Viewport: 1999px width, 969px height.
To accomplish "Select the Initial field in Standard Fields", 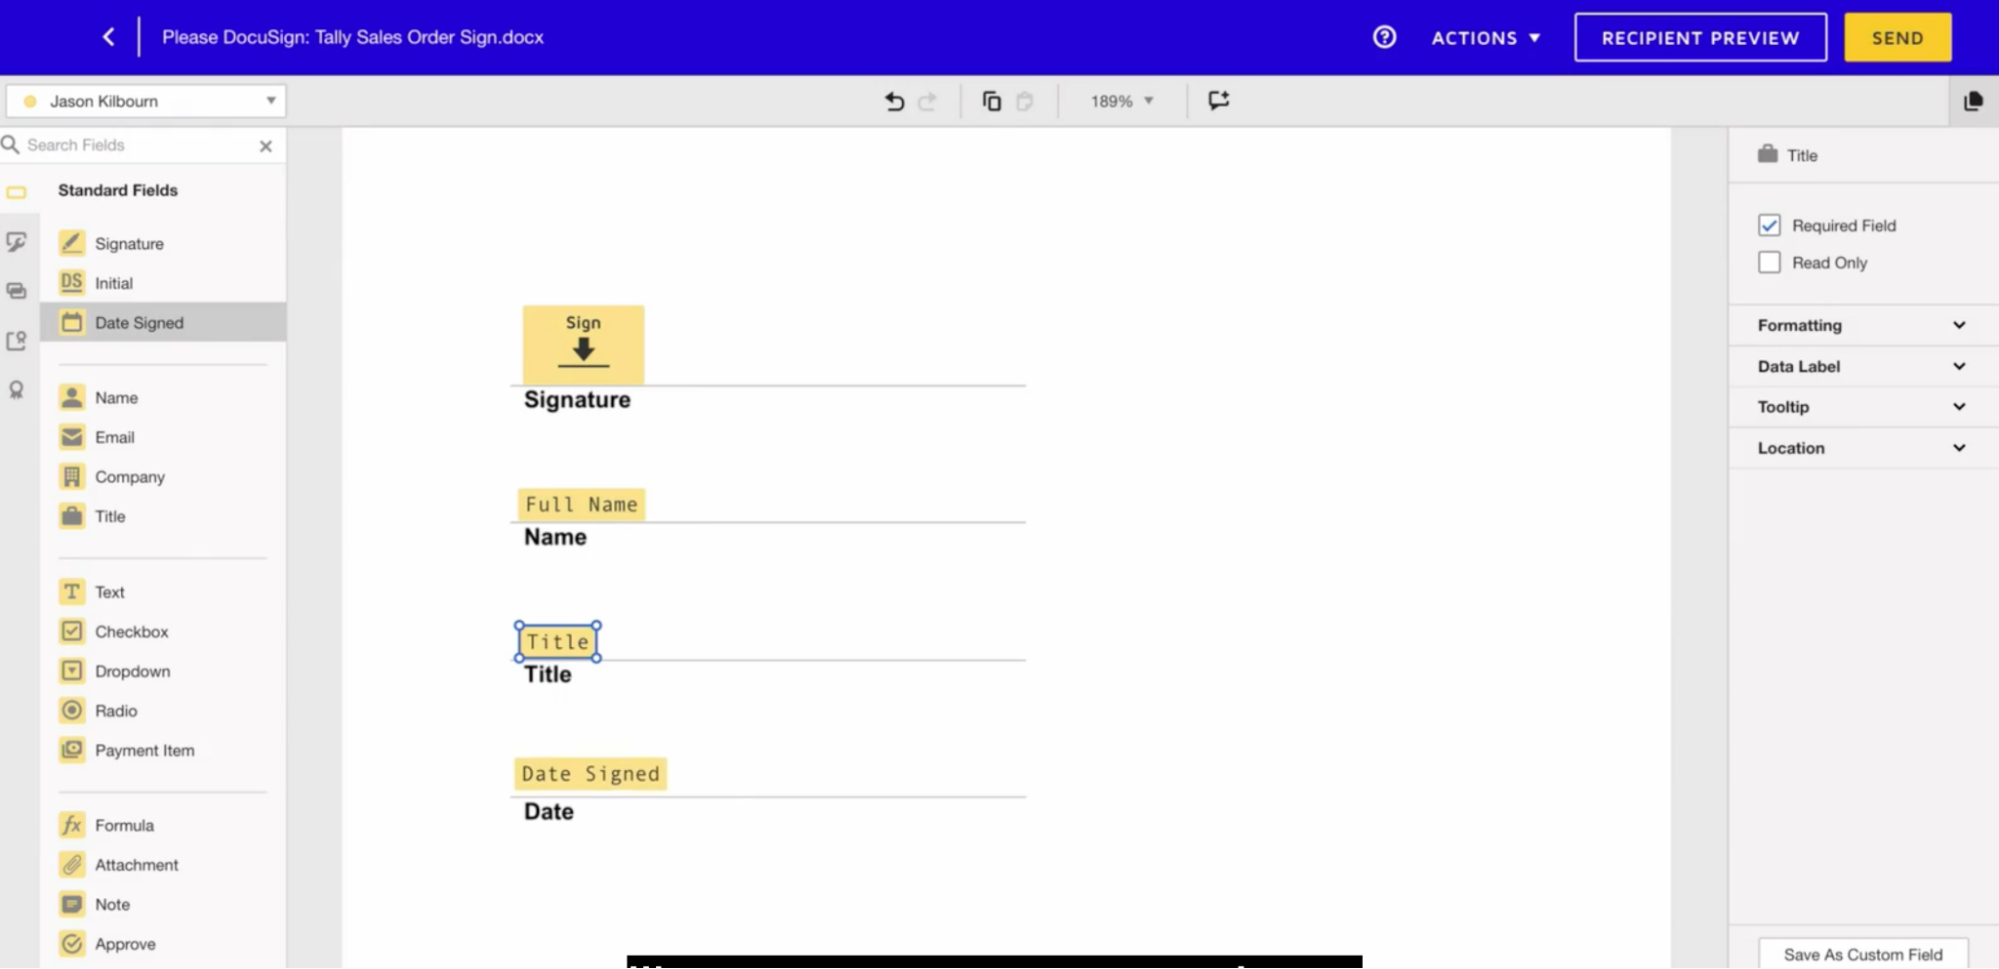I will coord(113,283).
